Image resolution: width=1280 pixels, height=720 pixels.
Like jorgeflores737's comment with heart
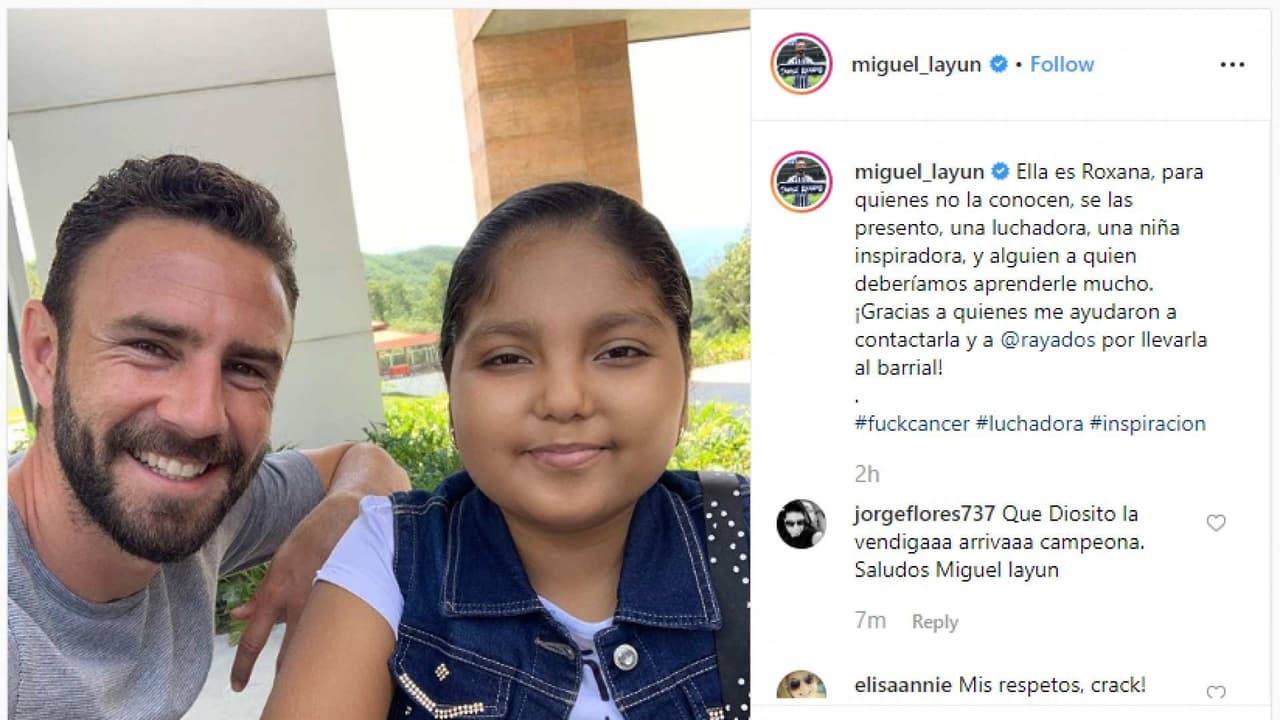1216,522
